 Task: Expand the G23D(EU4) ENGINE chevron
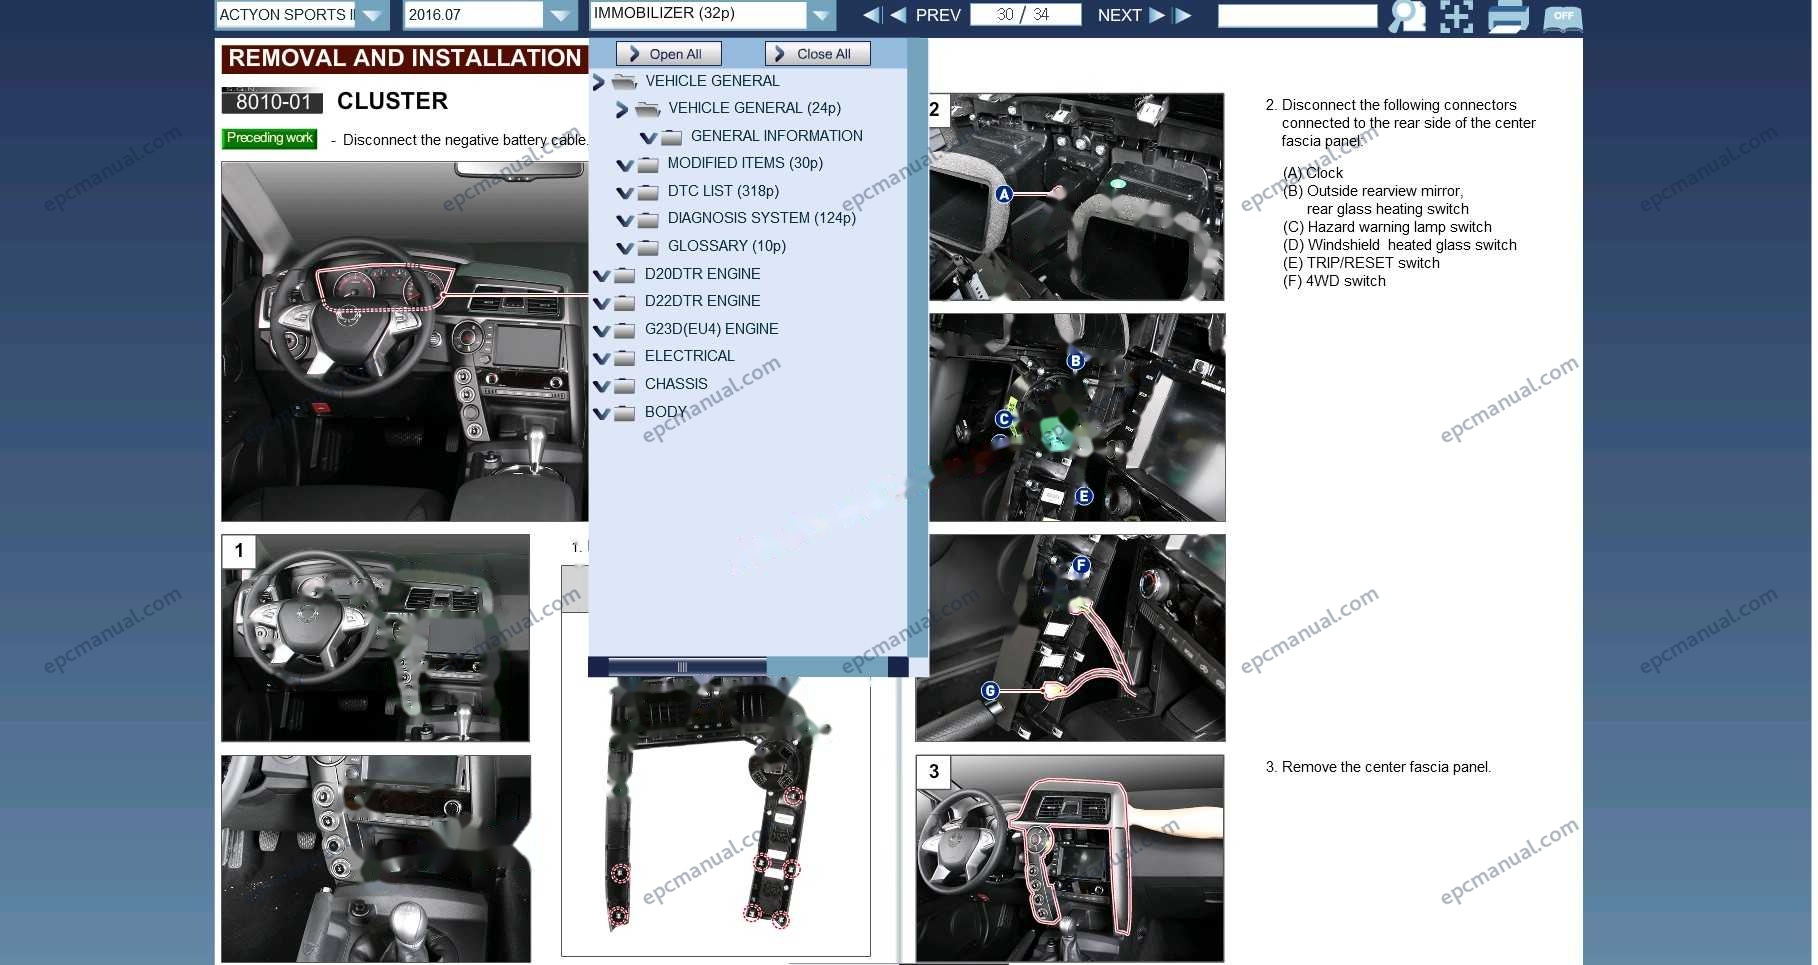coord(601,330)
